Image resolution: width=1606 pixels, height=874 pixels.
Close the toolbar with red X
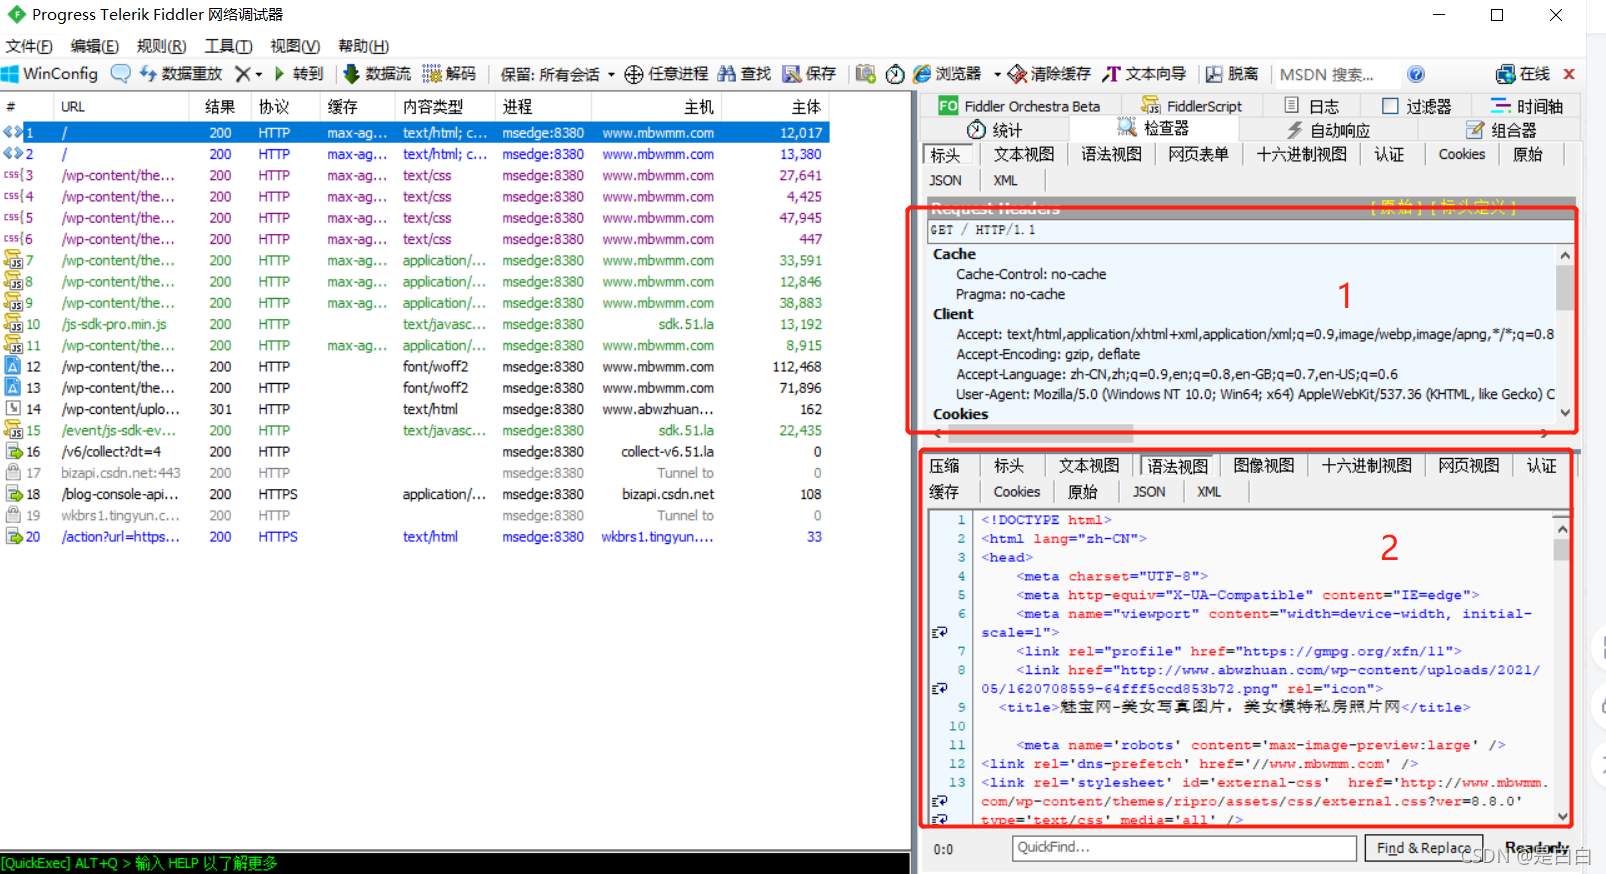(x=1569, y=74)
